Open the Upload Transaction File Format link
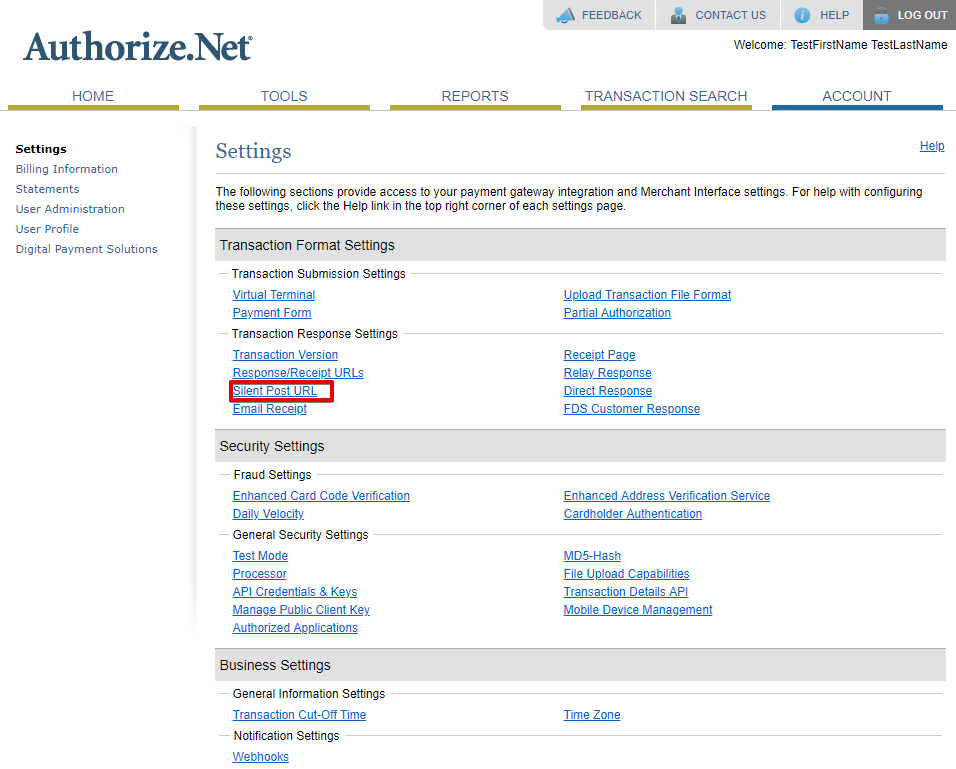The image size is (956, 769). (x=647, y=295)
